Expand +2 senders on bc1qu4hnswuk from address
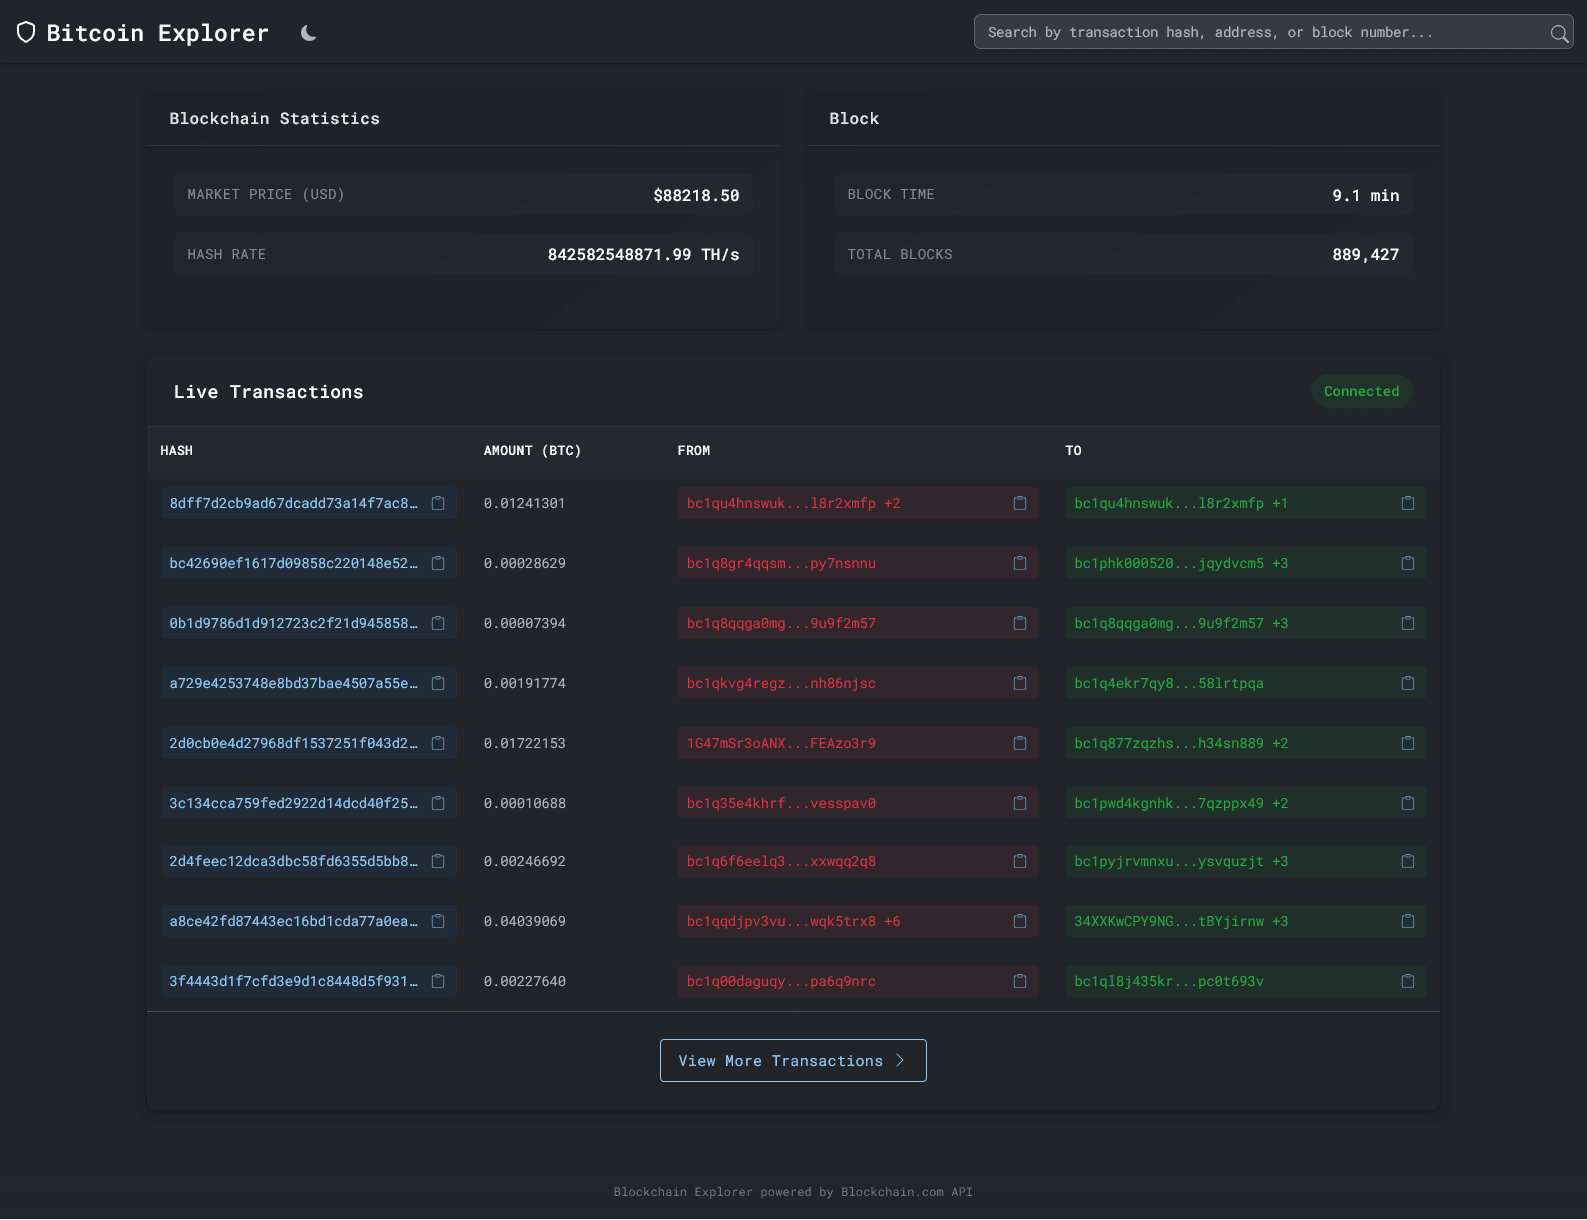Screen dimensions: 1587x1220 tap(892, 503)
